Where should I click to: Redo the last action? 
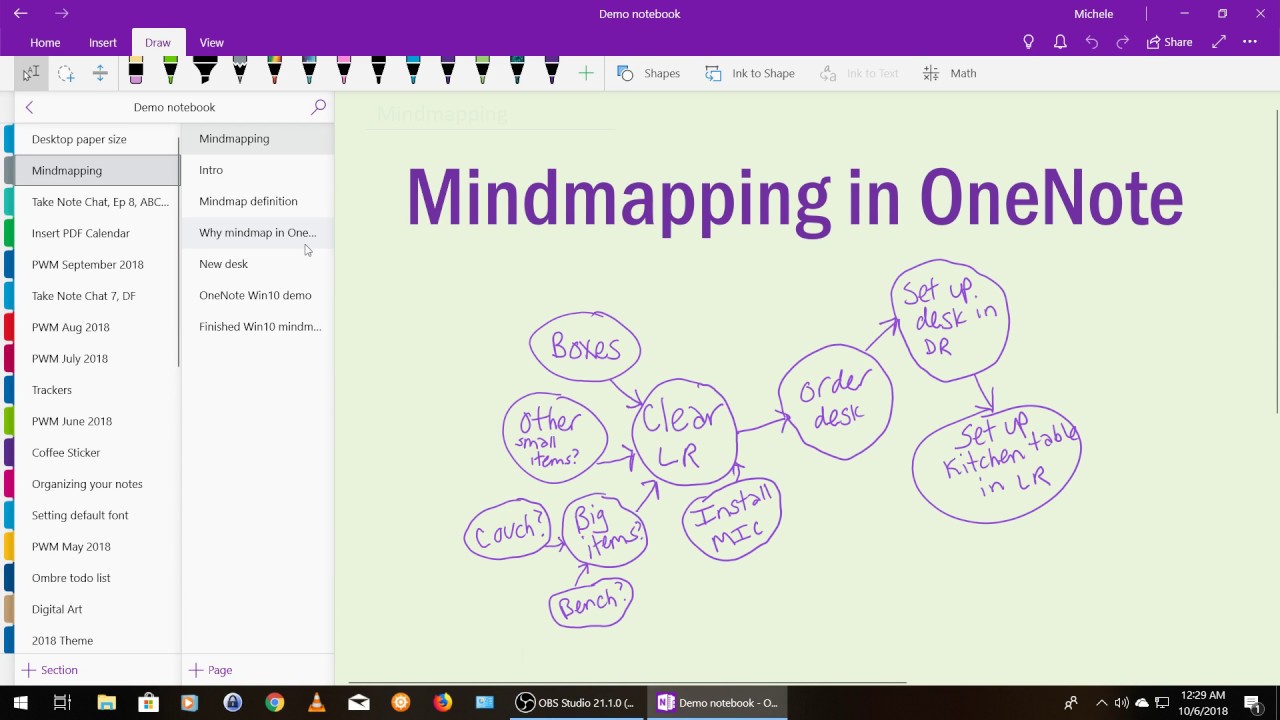[1123, 42]
